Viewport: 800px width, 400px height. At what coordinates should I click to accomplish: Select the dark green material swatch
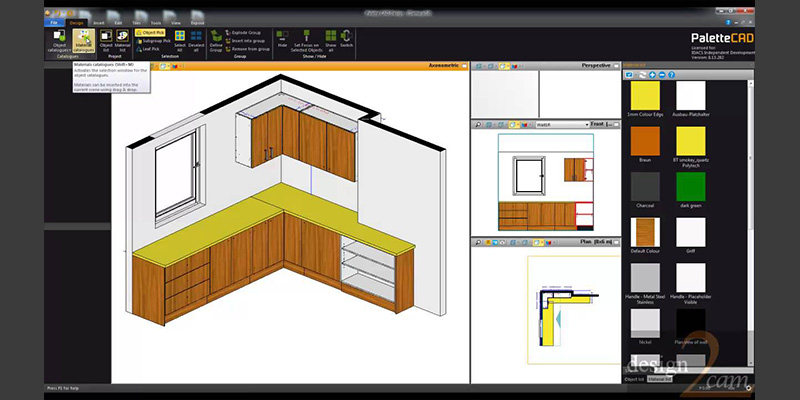pyautogui.click(x=691, y=186)
